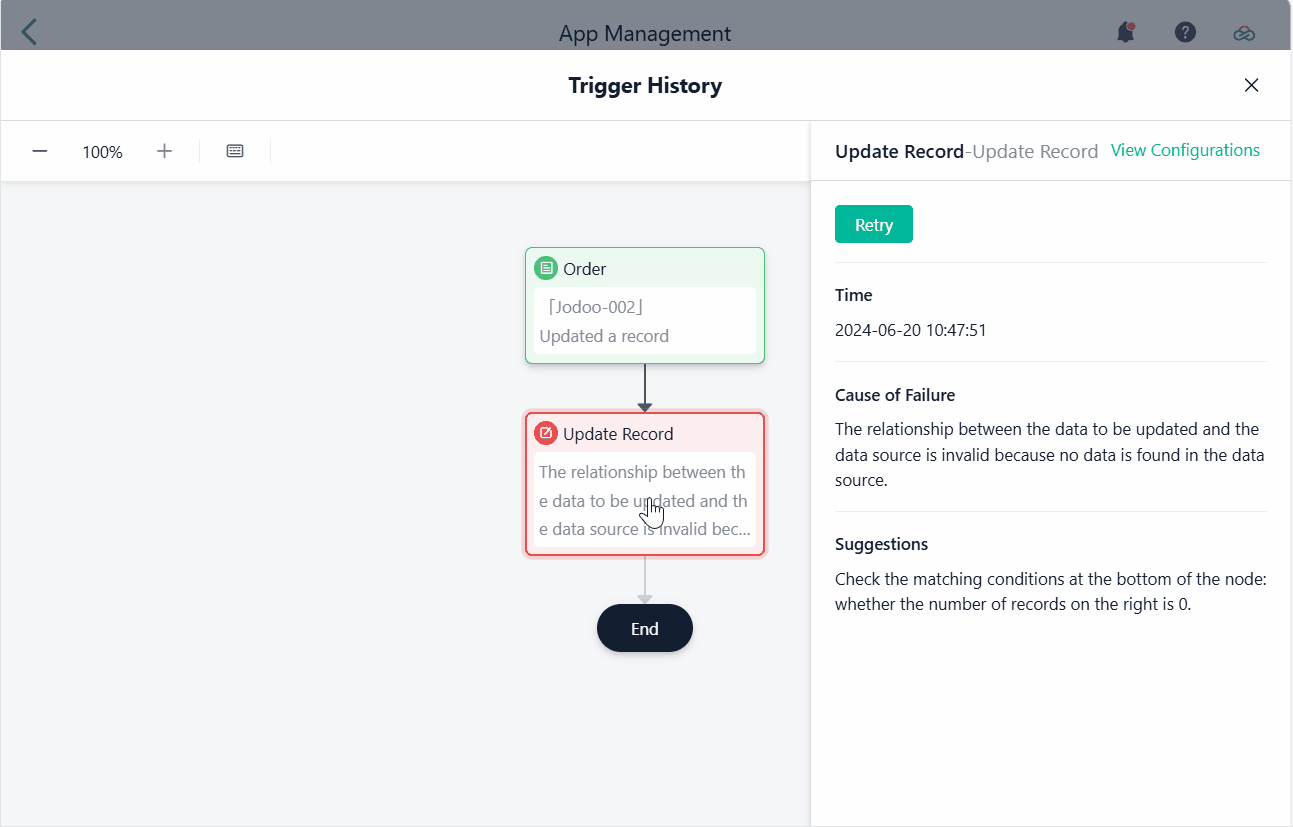
Task: Close the Trigger History dialog
Action: [1251, 85]
